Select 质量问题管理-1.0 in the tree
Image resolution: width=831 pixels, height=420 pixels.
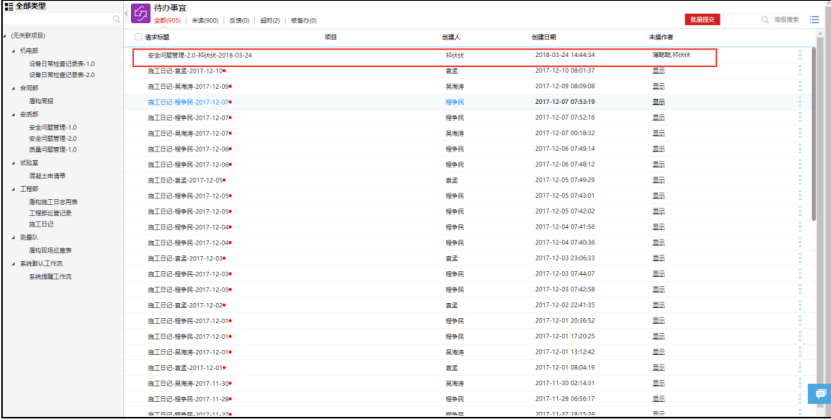(53, 150)
